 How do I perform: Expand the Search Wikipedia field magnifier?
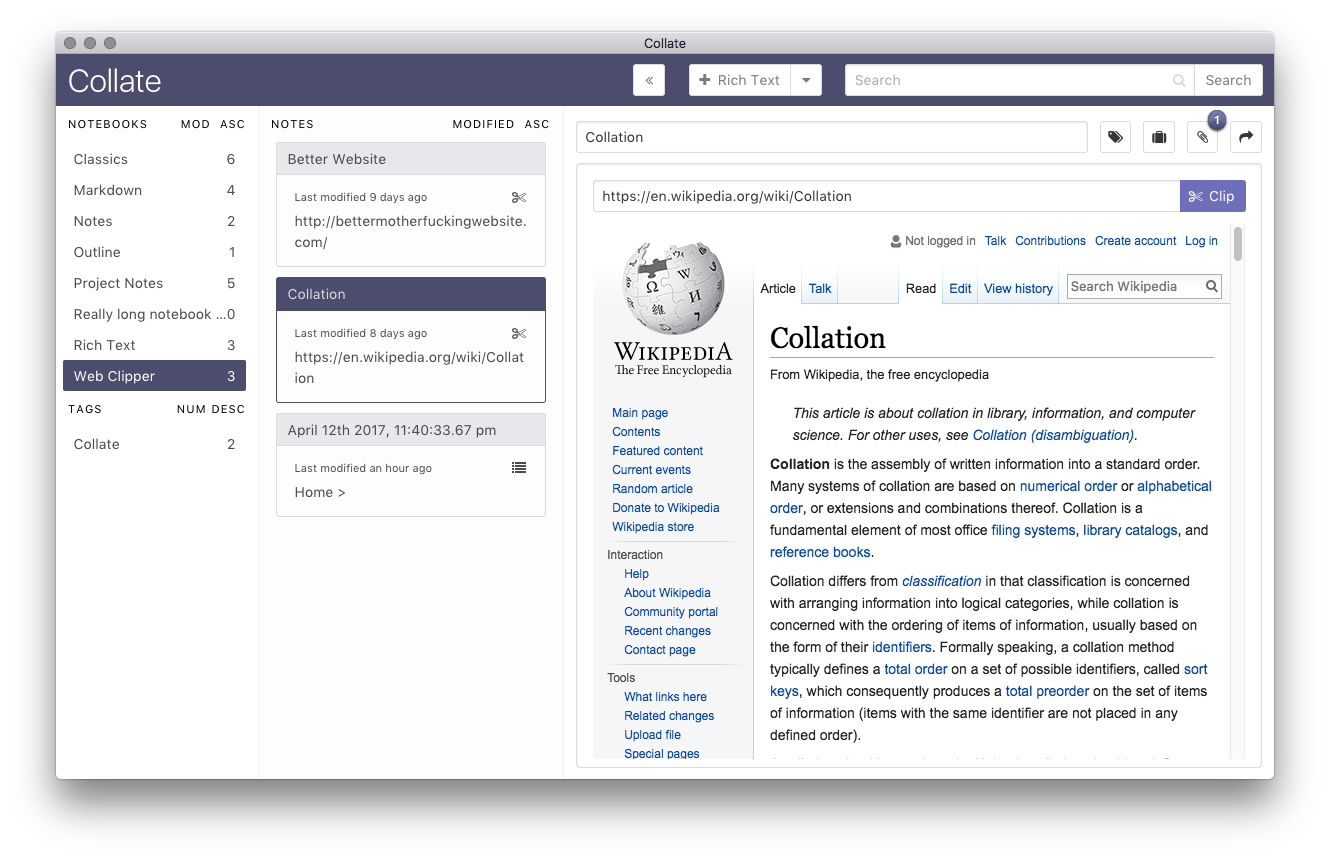pyautogui.click(x=1210, y=286)
